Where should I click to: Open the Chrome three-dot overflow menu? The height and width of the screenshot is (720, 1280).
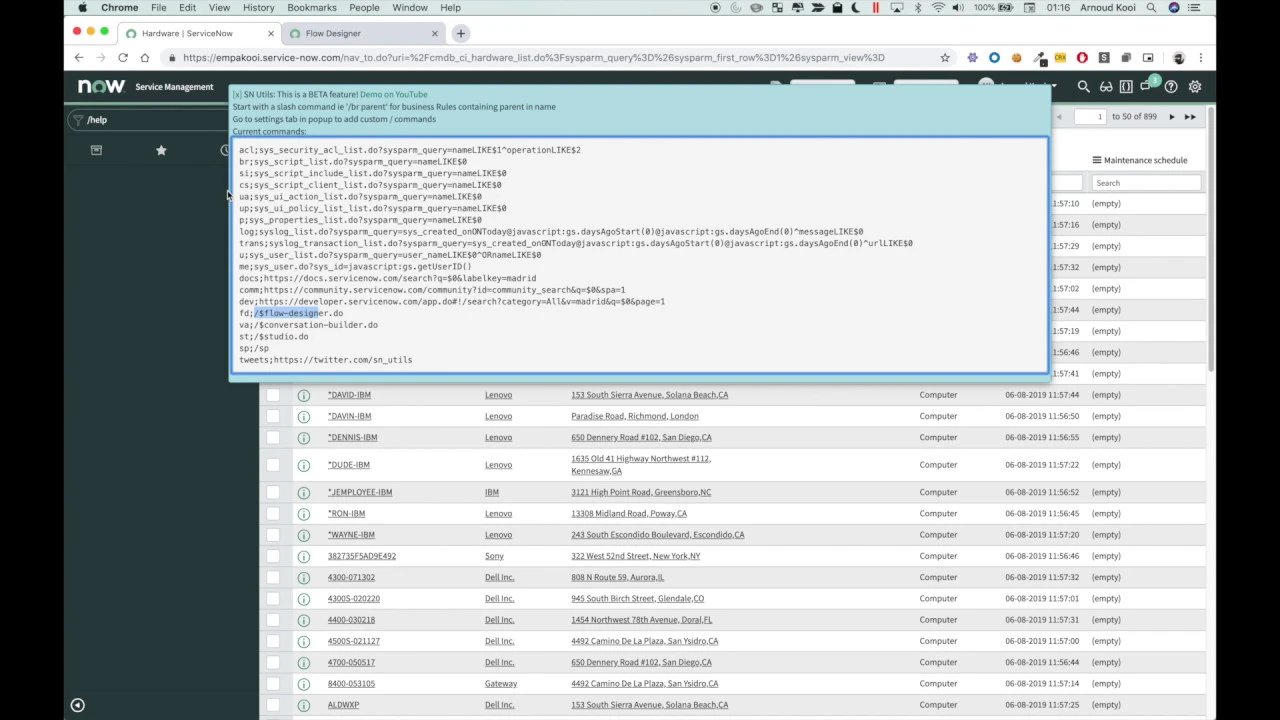[1201, 57]
